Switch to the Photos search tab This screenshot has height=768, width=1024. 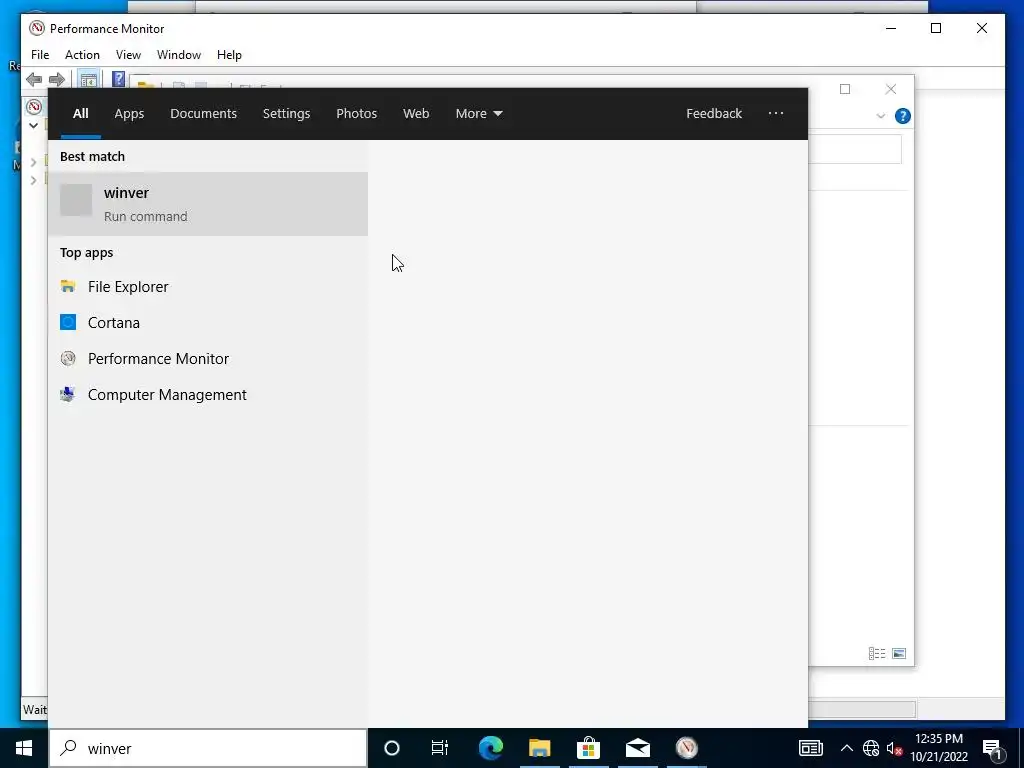click(x=357, y=114)
